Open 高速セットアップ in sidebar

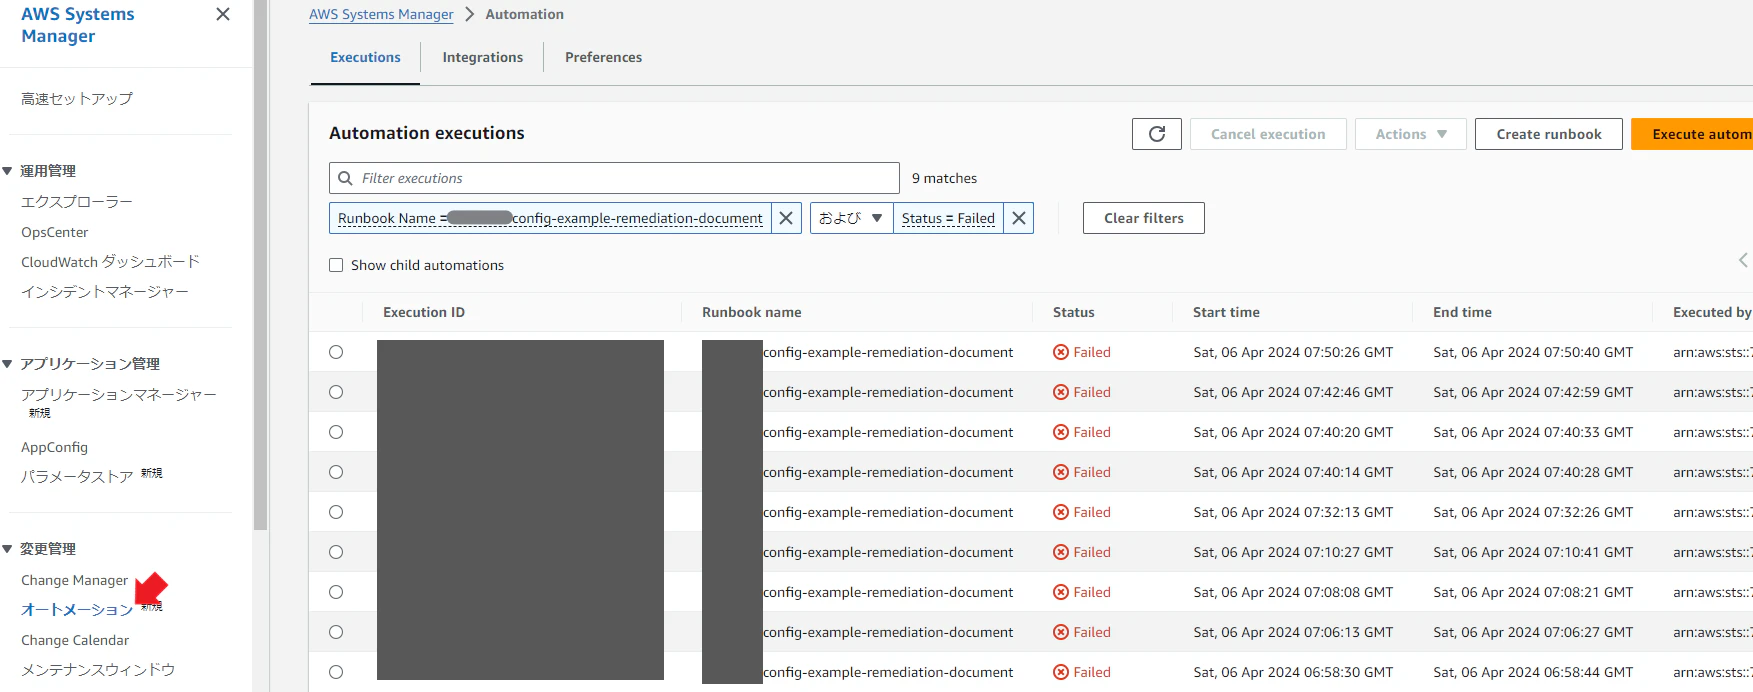coord(77,99)
